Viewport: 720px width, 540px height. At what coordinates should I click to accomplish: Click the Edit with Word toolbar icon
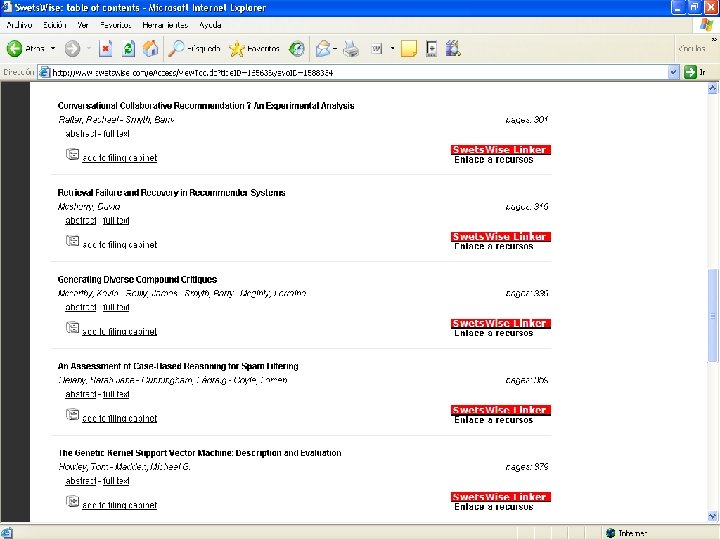click(377, 48)
